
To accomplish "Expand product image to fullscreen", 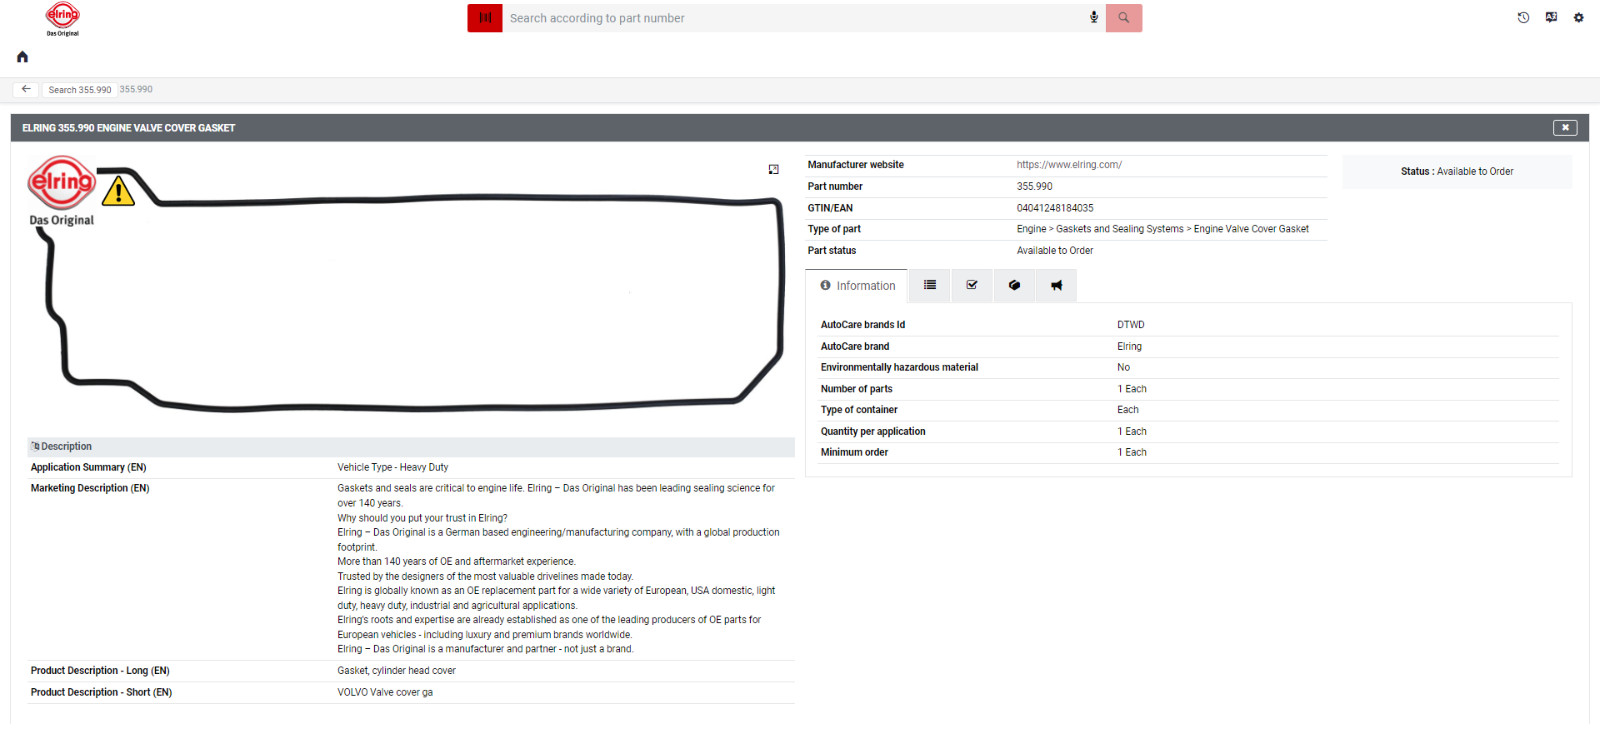I will (773, 170).
